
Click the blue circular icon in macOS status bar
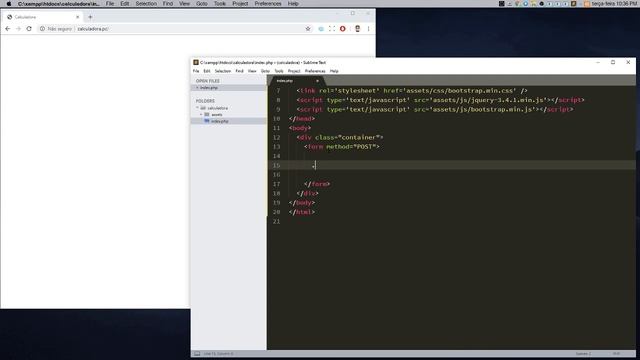525,4
